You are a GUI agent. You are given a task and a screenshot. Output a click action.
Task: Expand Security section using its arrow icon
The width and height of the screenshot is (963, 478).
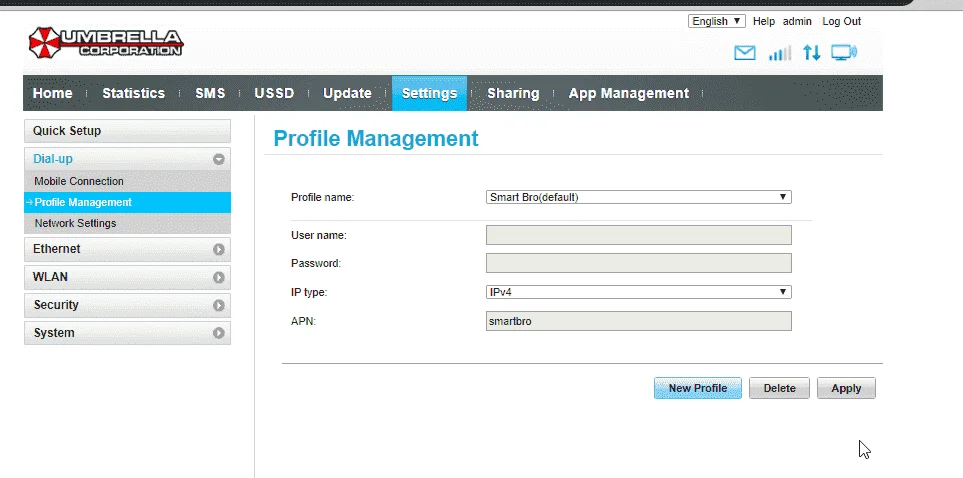tap(219, 305)
